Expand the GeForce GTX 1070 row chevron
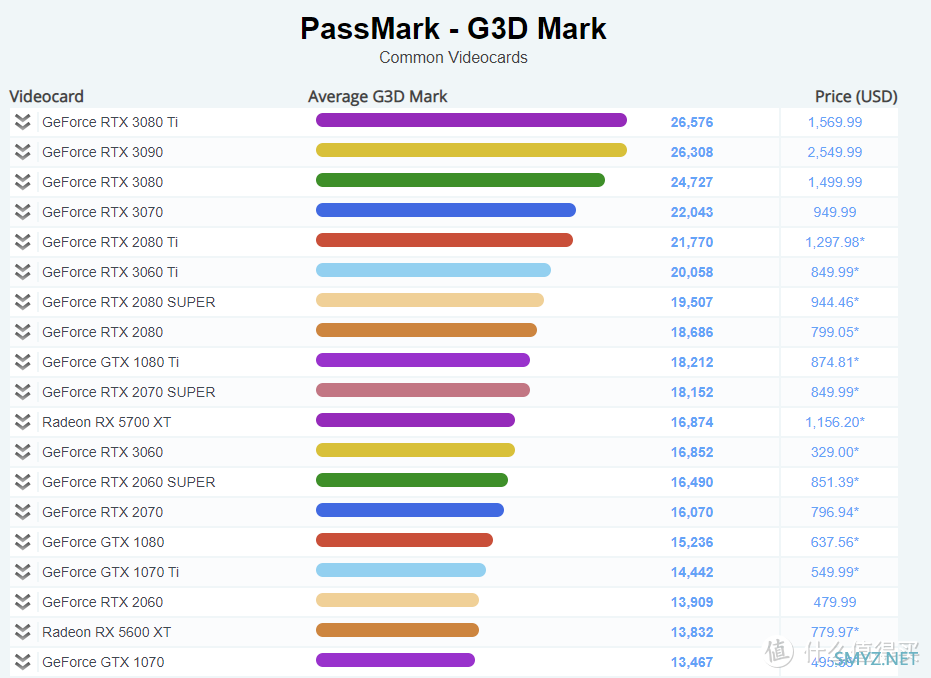 23,662
